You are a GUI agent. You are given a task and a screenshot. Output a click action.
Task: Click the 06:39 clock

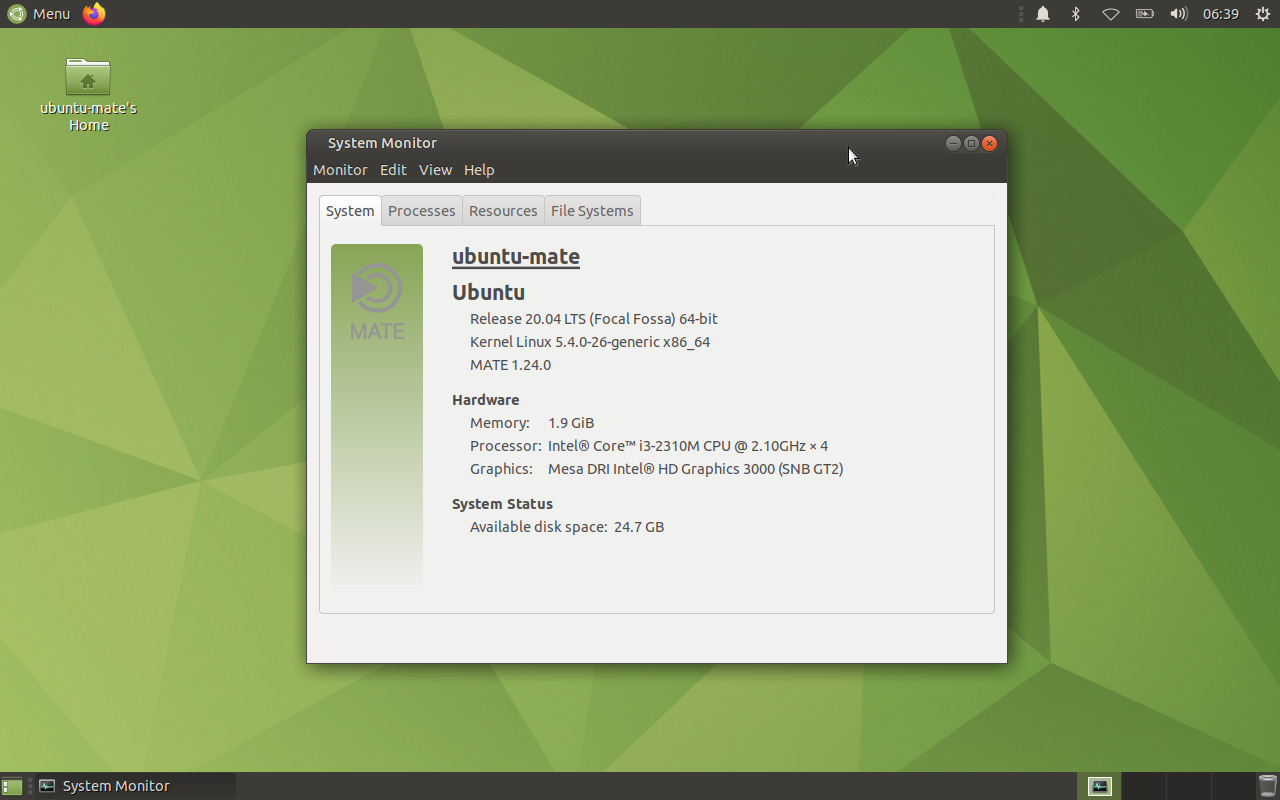tap(1221, 14)
